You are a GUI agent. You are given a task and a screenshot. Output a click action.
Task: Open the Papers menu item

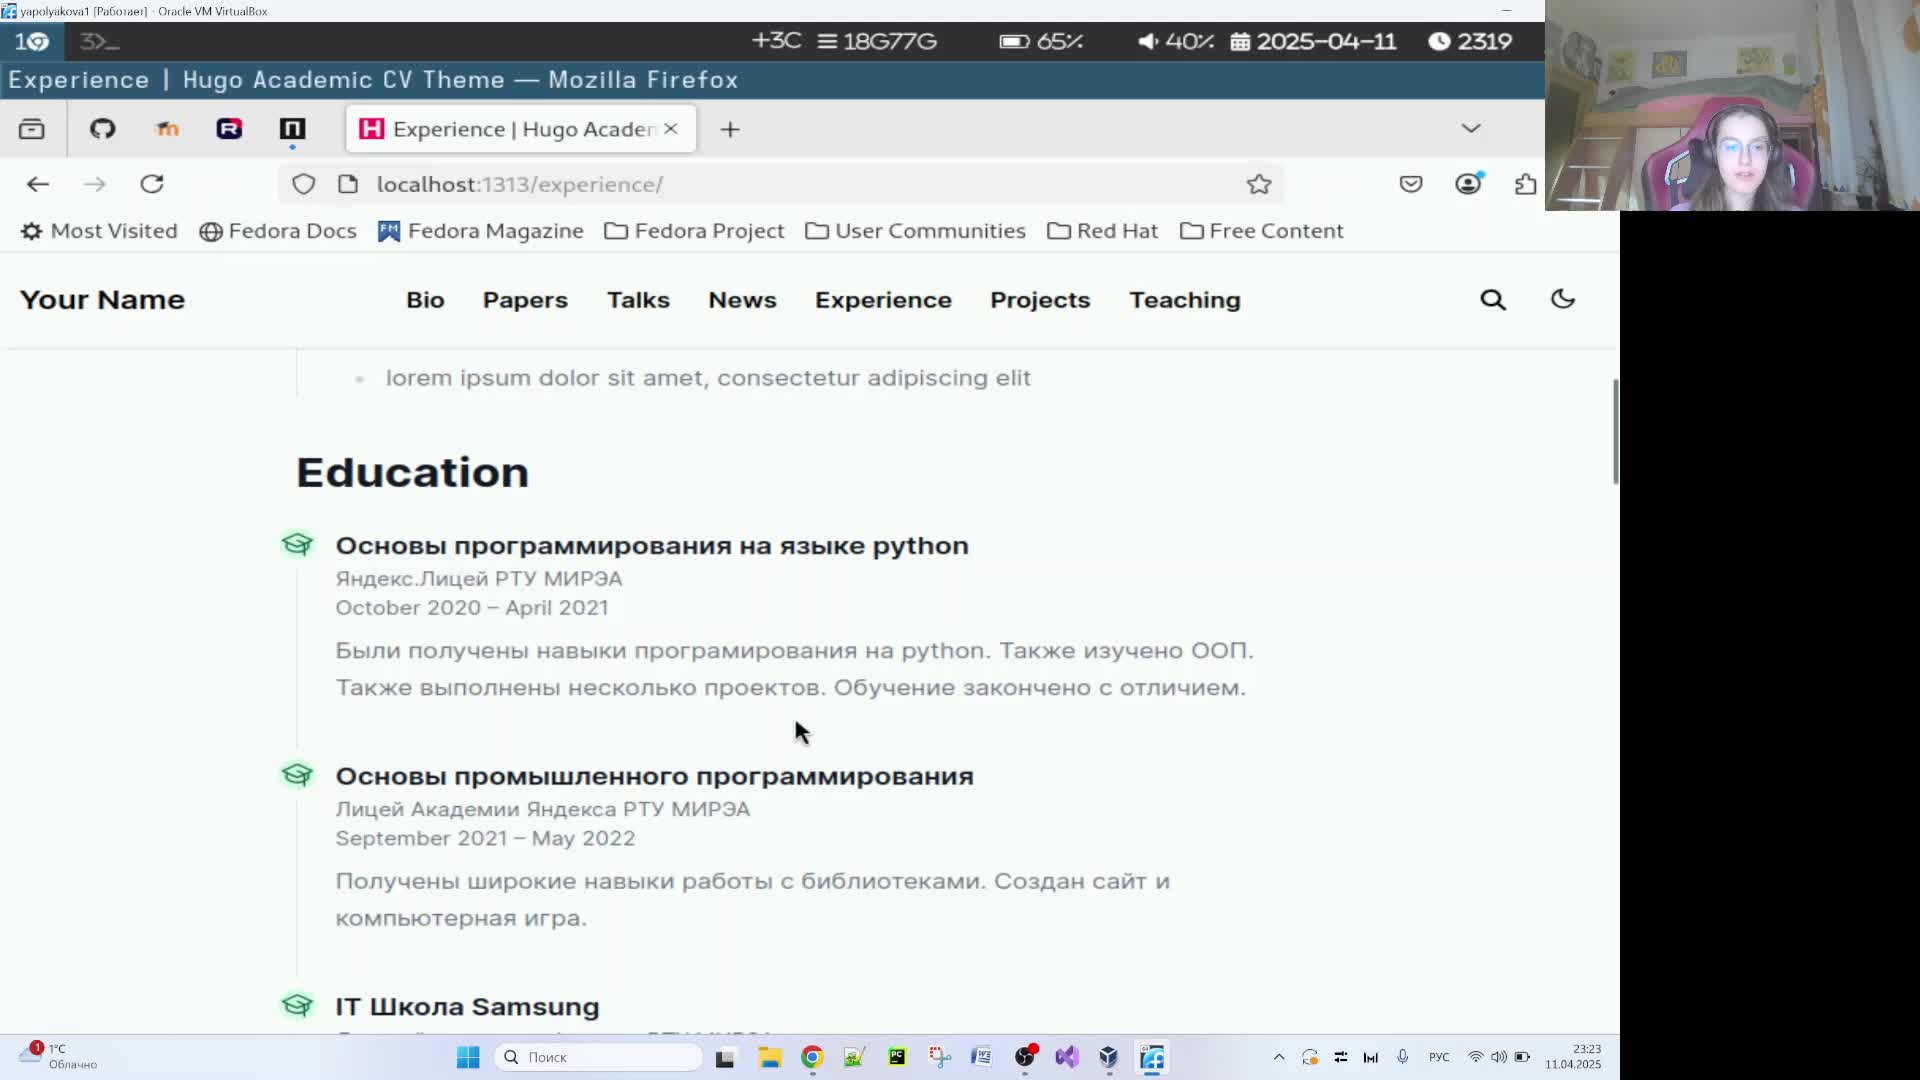[x=525, y=300]
